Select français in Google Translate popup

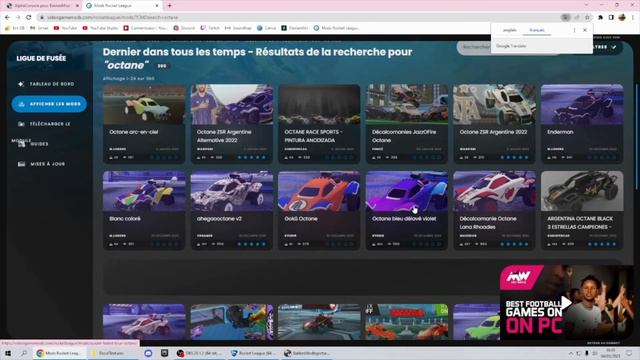pyautogui.click(x=537, y=30)
